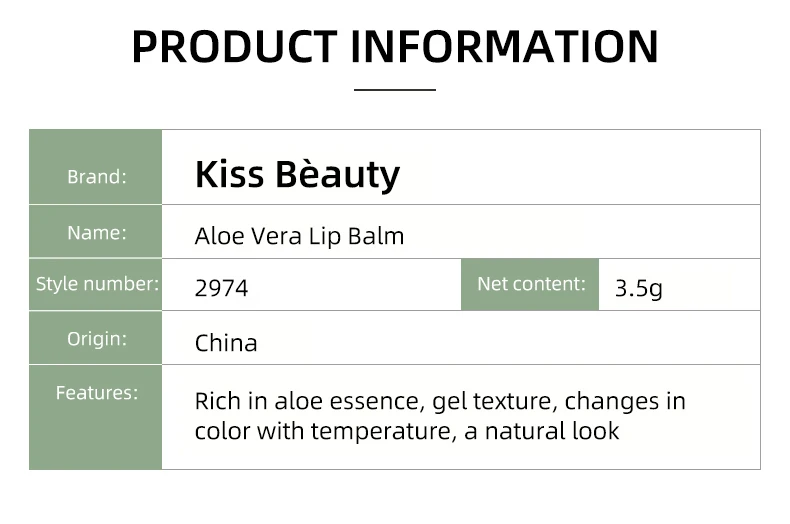The image size is (790, 524).
Task: Click the divider line under the heading
Action: [395, 90]
